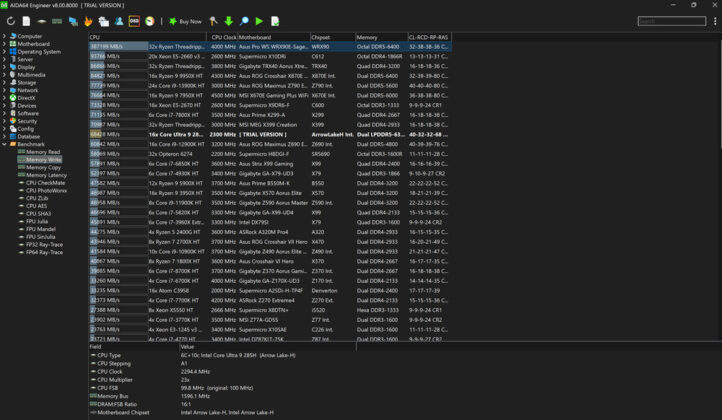Sort by the Memory column header
This screenshot has width=722, height=420.
(x=382, y=37)
